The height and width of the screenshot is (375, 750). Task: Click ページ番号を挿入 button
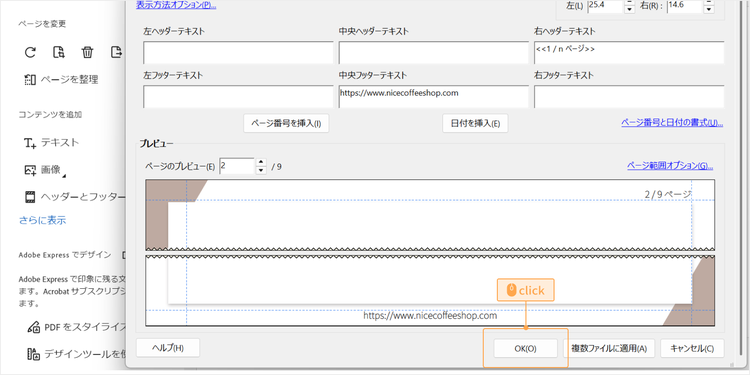[x=287, y=123]
